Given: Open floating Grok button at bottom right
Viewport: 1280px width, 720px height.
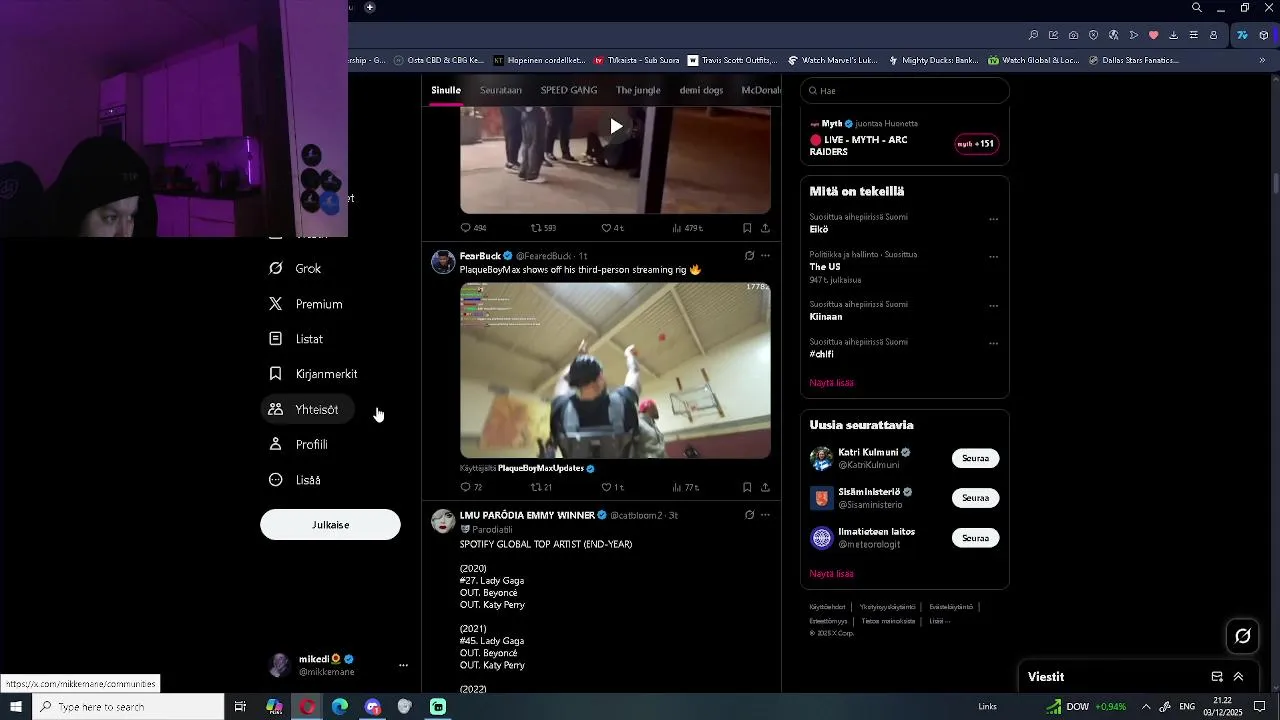Looking at the screenshot, I should click(x=1243, y=636).
